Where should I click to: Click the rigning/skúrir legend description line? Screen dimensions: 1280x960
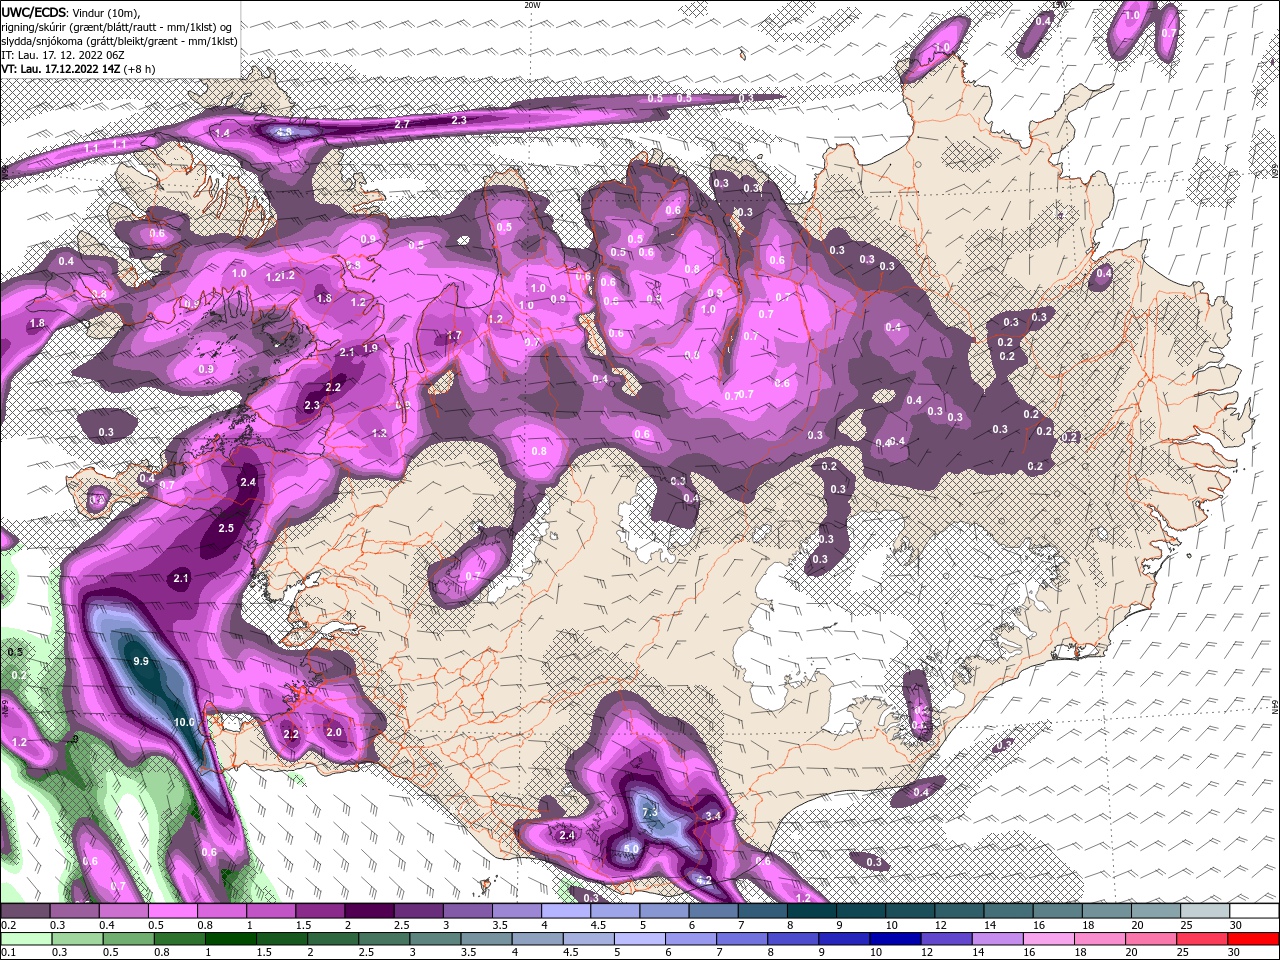118,26
